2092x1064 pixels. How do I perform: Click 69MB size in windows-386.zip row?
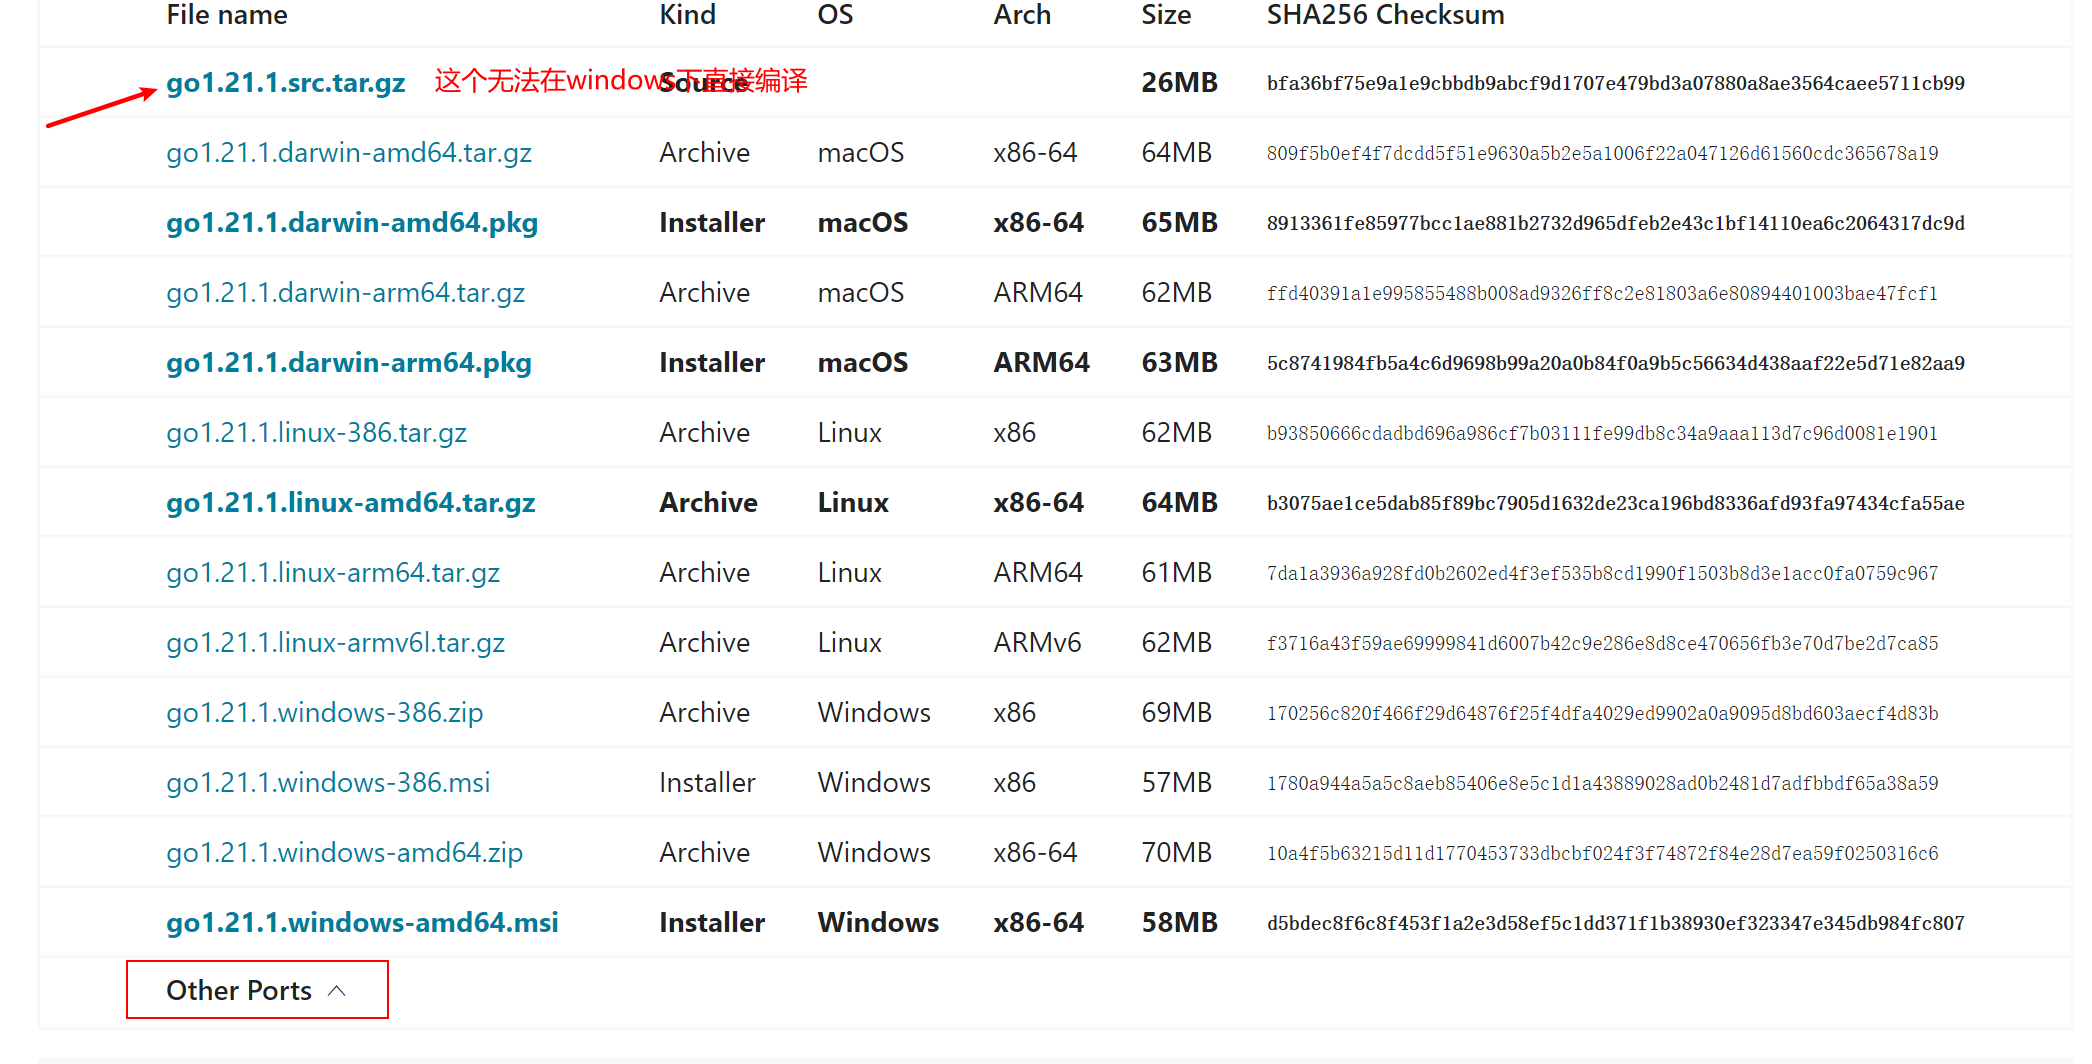tap(1176, 713)
